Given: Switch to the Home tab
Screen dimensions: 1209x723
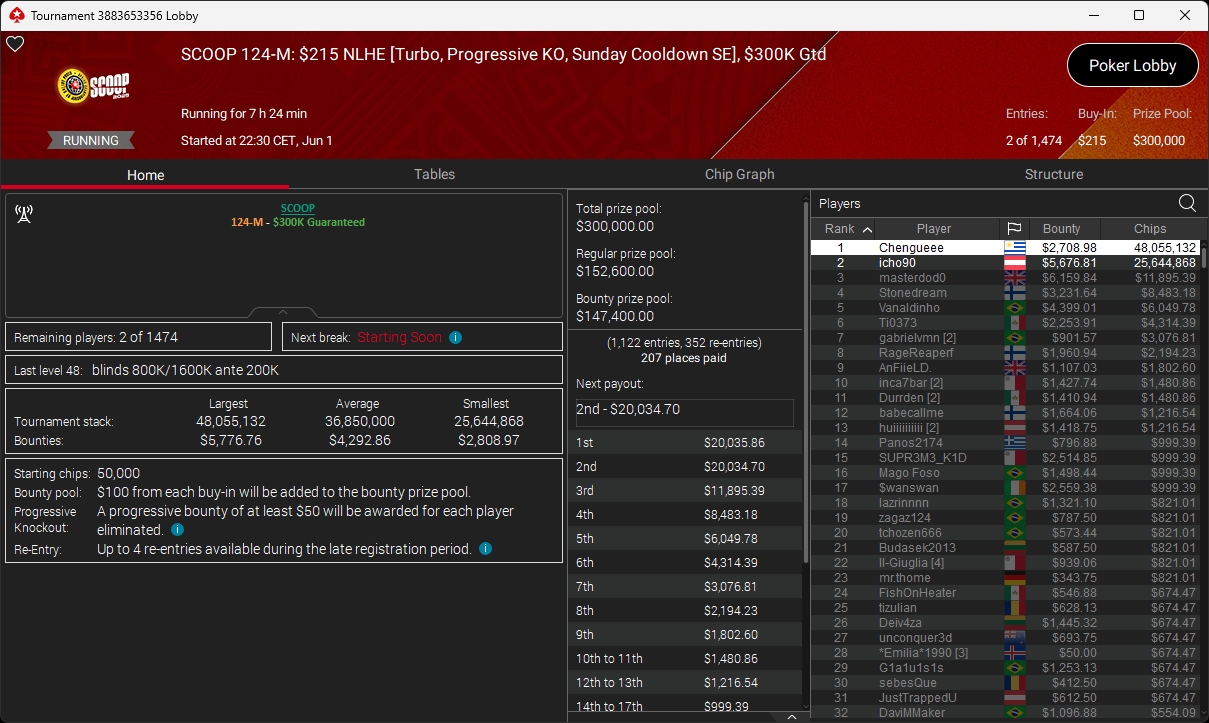Looking at the screenshot, I should point(145,175).
